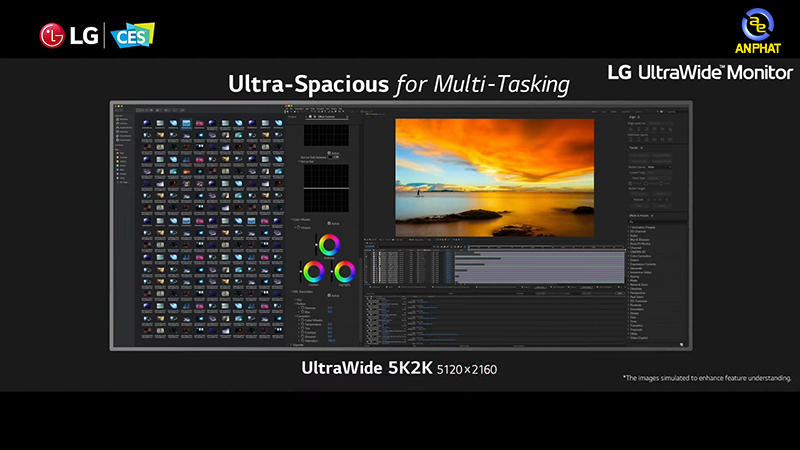Click the luminance slider beside the Midtones wheel
800x450 pixels.
coord(316,244)
